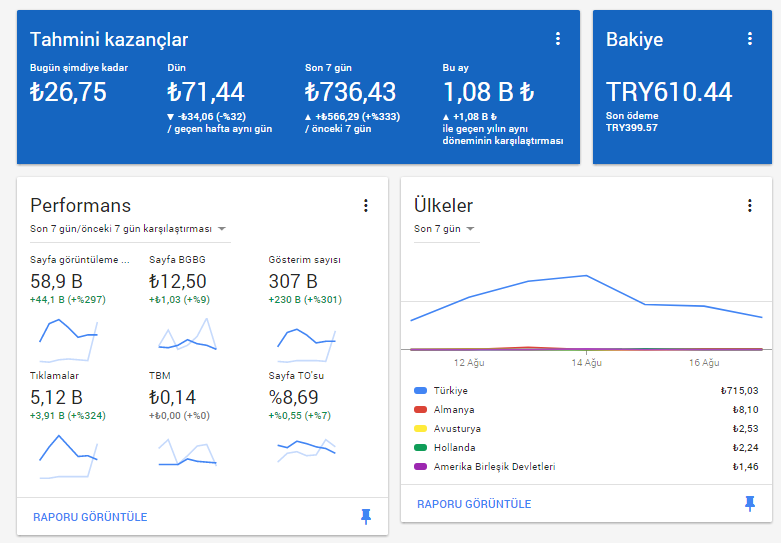Open the Bakiye card three-dot menu
Viewport: 781px width, 543px height.
coord(750,39)
